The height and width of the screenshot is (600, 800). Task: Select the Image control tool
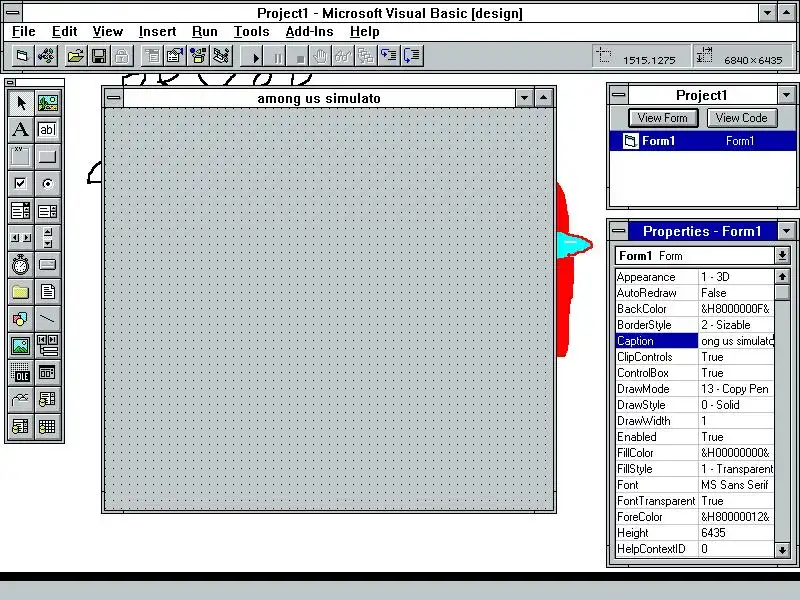click(20, 346)
